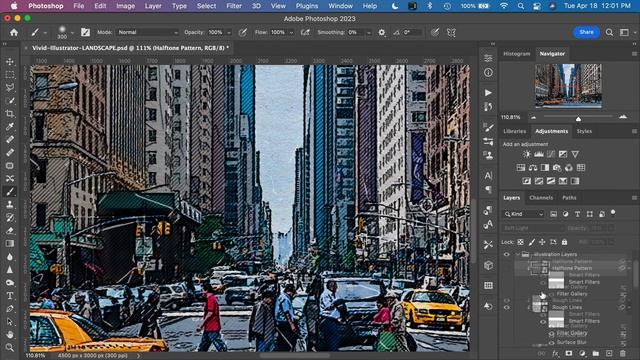Switch to the Channels tab

(x=541, y=198)
